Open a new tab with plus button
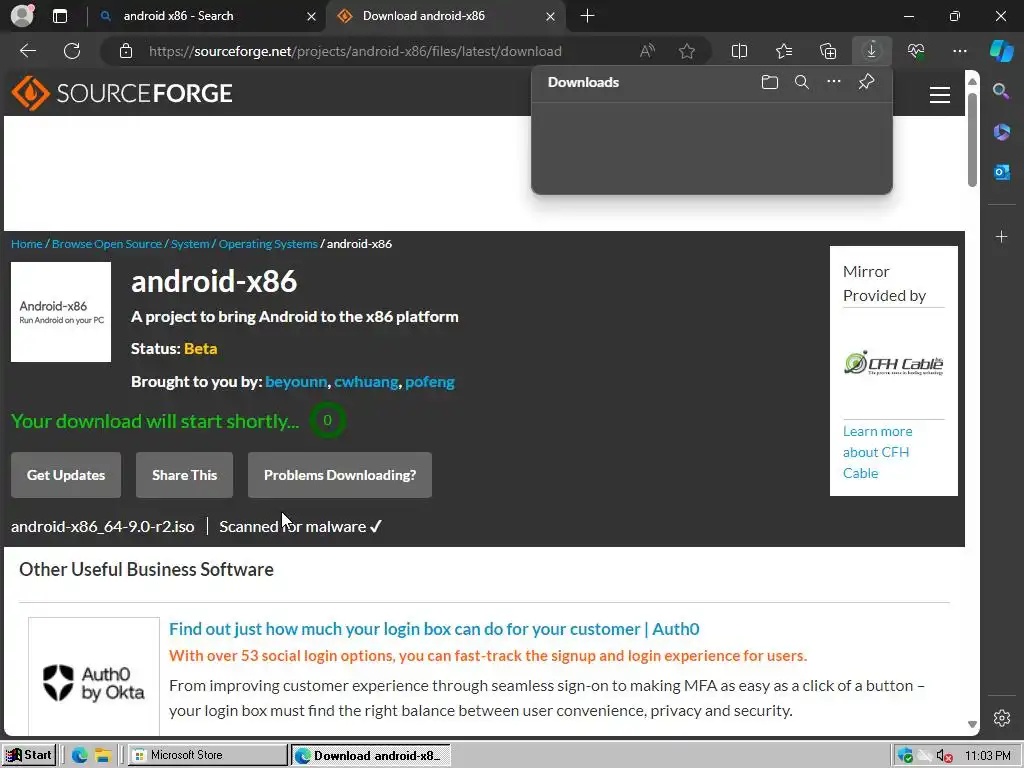Viewport: 1024px width, 768px height. click(587, 16)
